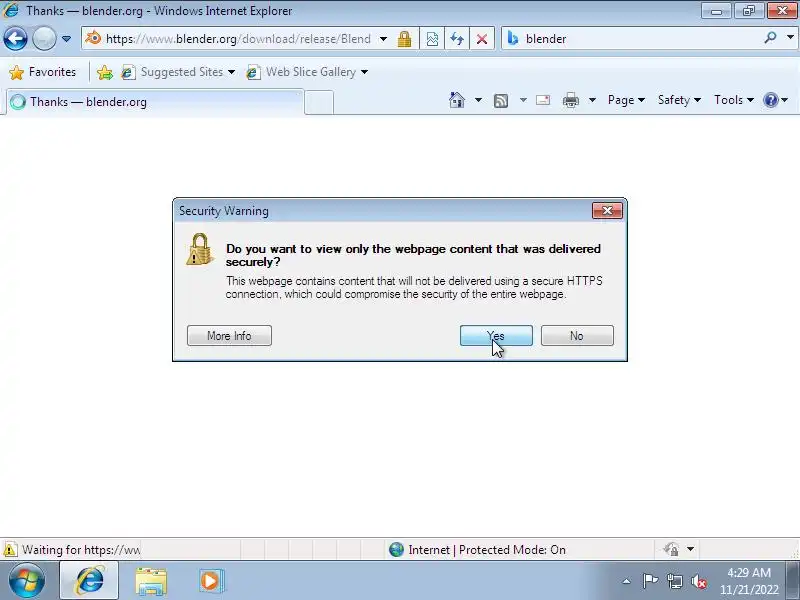Open the Favorites star button
The image size is (800, 600).
42,72
